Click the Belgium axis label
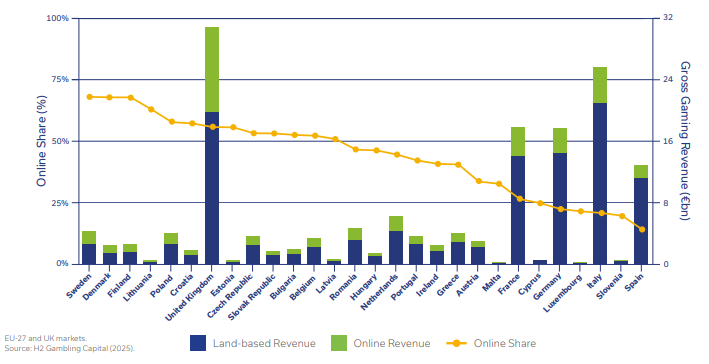Viewport: 709px width, 364px height. click(x=303, y=286)
